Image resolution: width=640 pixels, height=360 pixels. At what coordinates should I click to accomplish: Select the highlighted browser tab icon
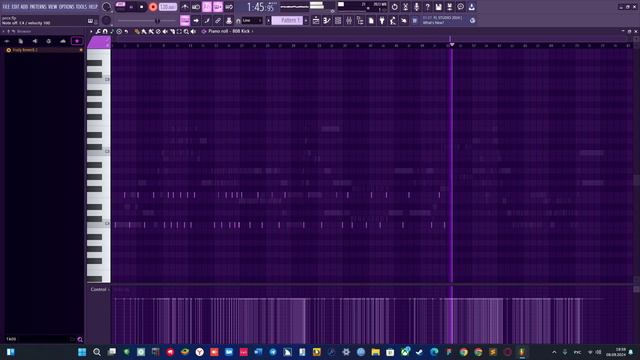(x=77, y=41)
